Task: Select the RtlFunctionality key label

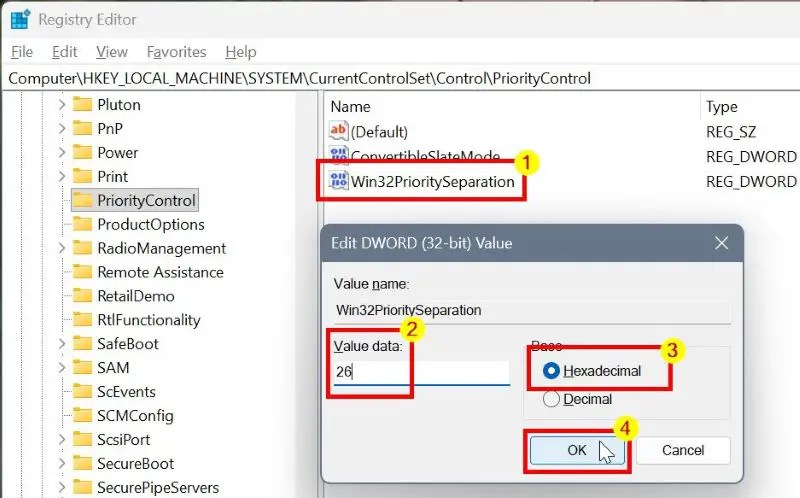Action: coord(149,320)
